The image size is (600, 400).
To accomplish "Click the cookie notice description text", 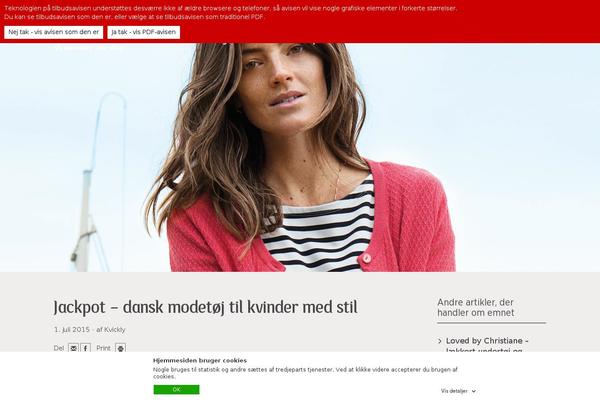I will click(305, 373).
